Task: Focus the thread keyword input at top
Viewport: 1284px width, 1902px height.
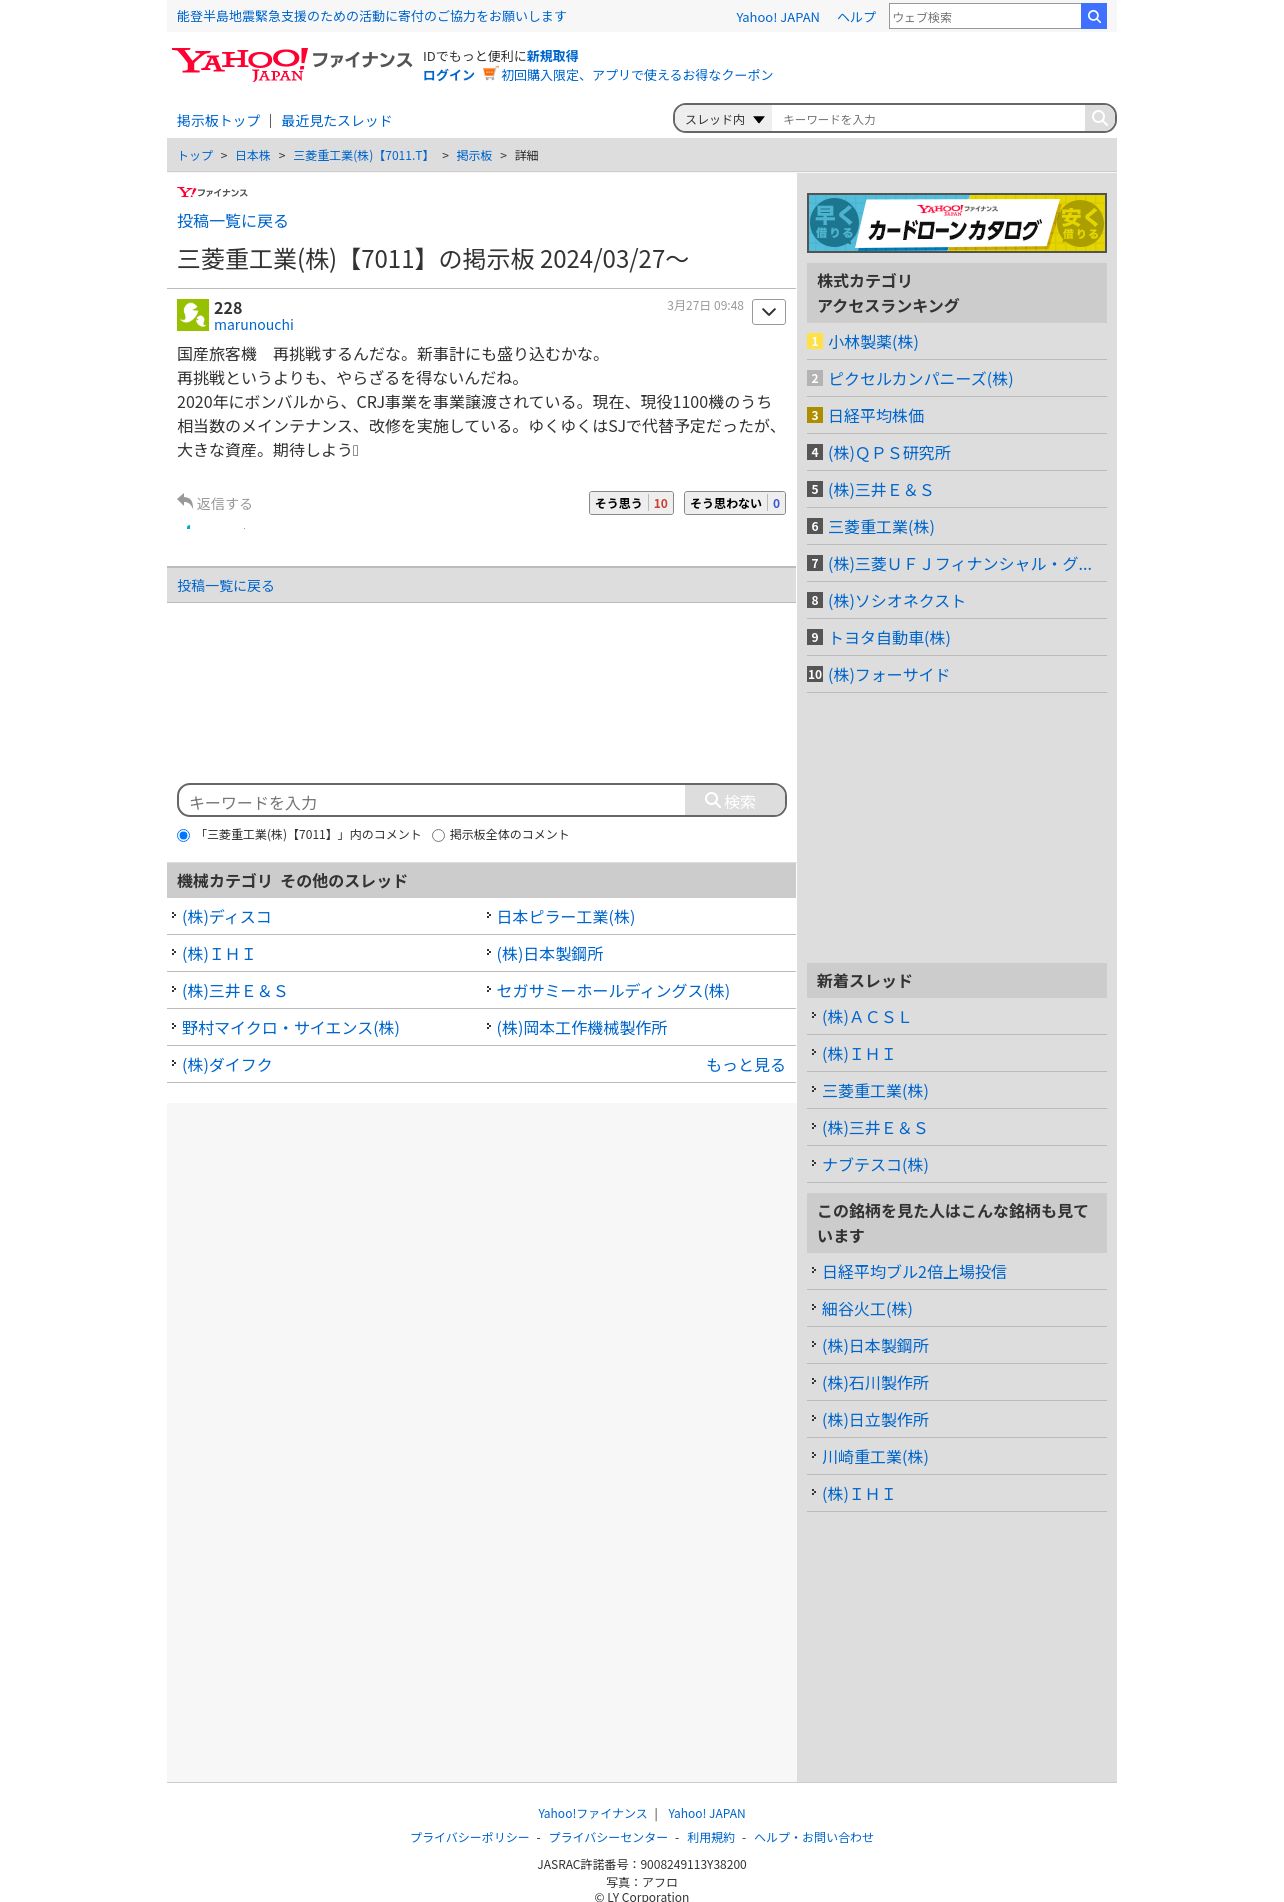Action: pos(928,119)
